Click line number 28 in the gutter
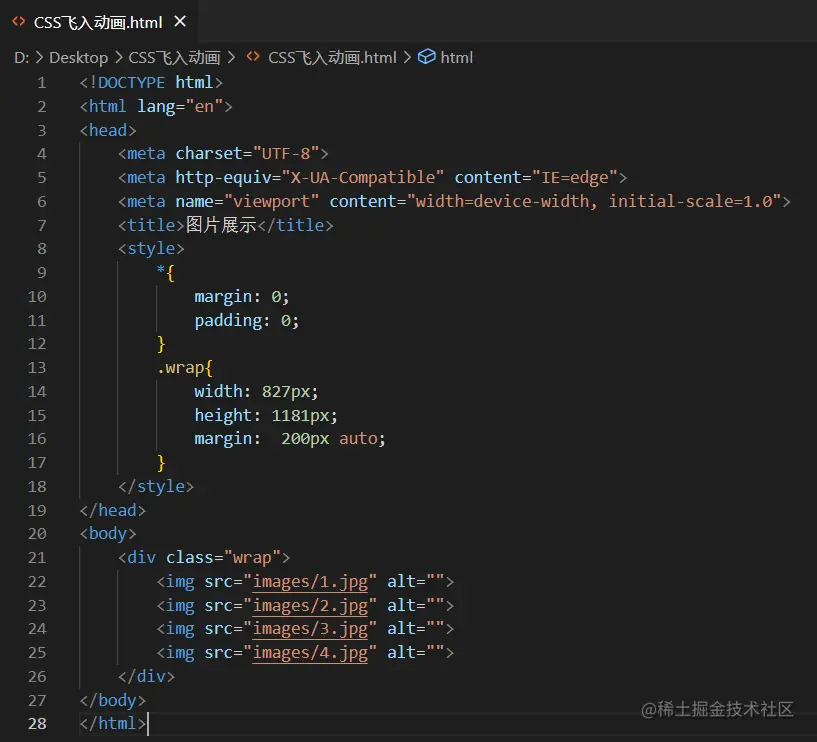Viewport: 817px width, 742px height. pyautogui.click(x=37, y=723)
